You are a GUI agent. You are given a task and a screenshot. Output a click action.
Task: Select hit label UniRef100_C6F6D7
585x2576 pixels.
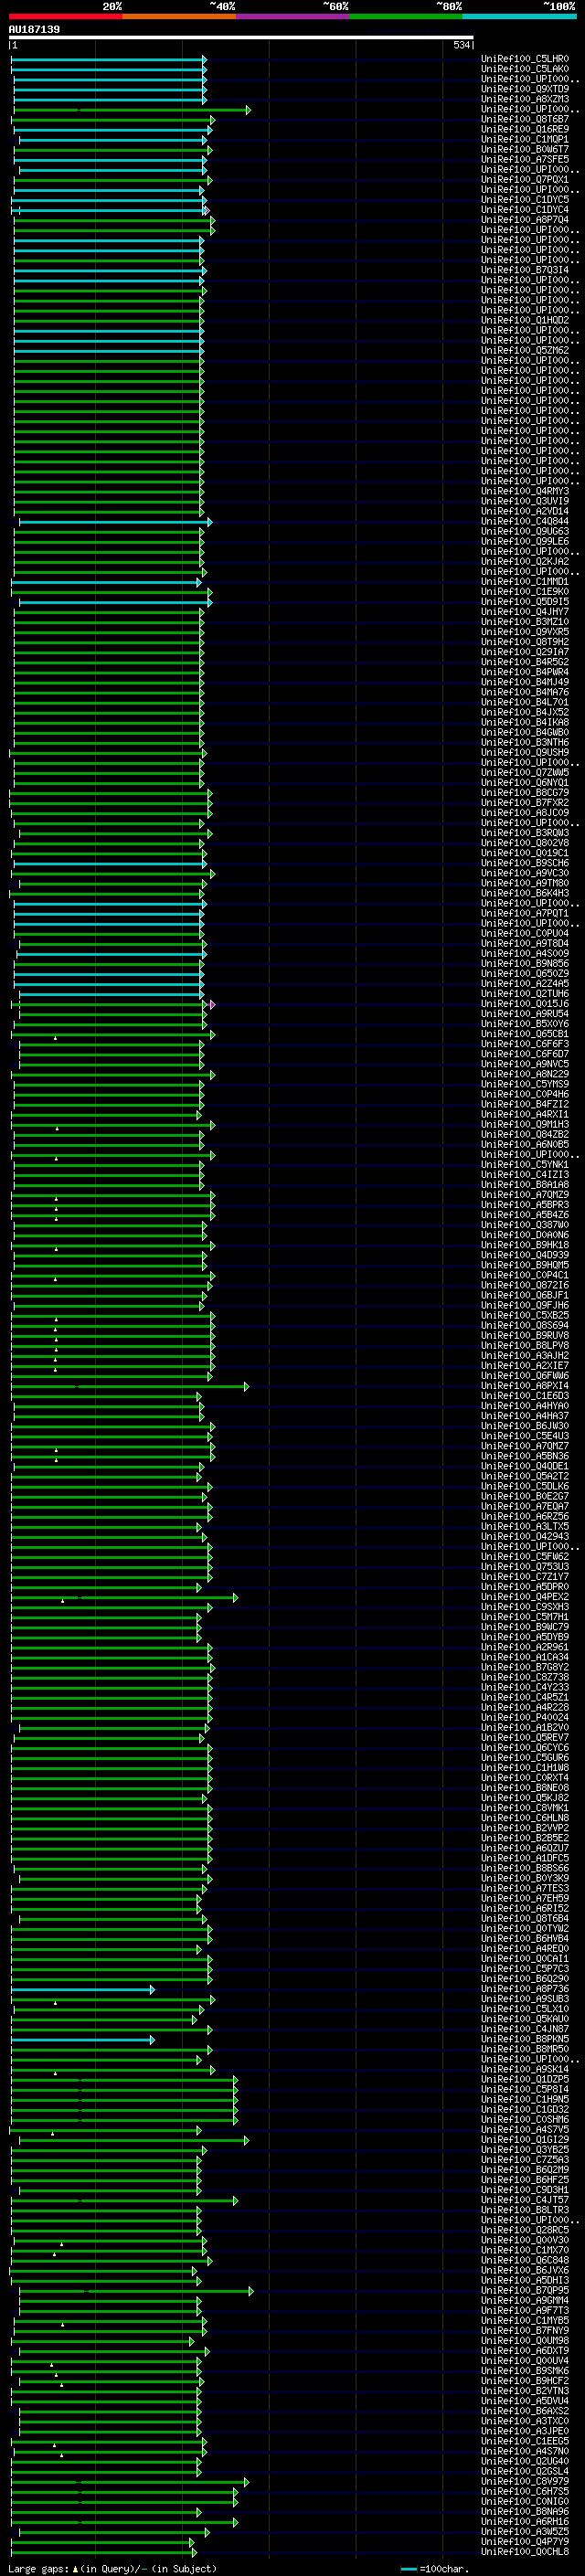(x=525, y=1054)
